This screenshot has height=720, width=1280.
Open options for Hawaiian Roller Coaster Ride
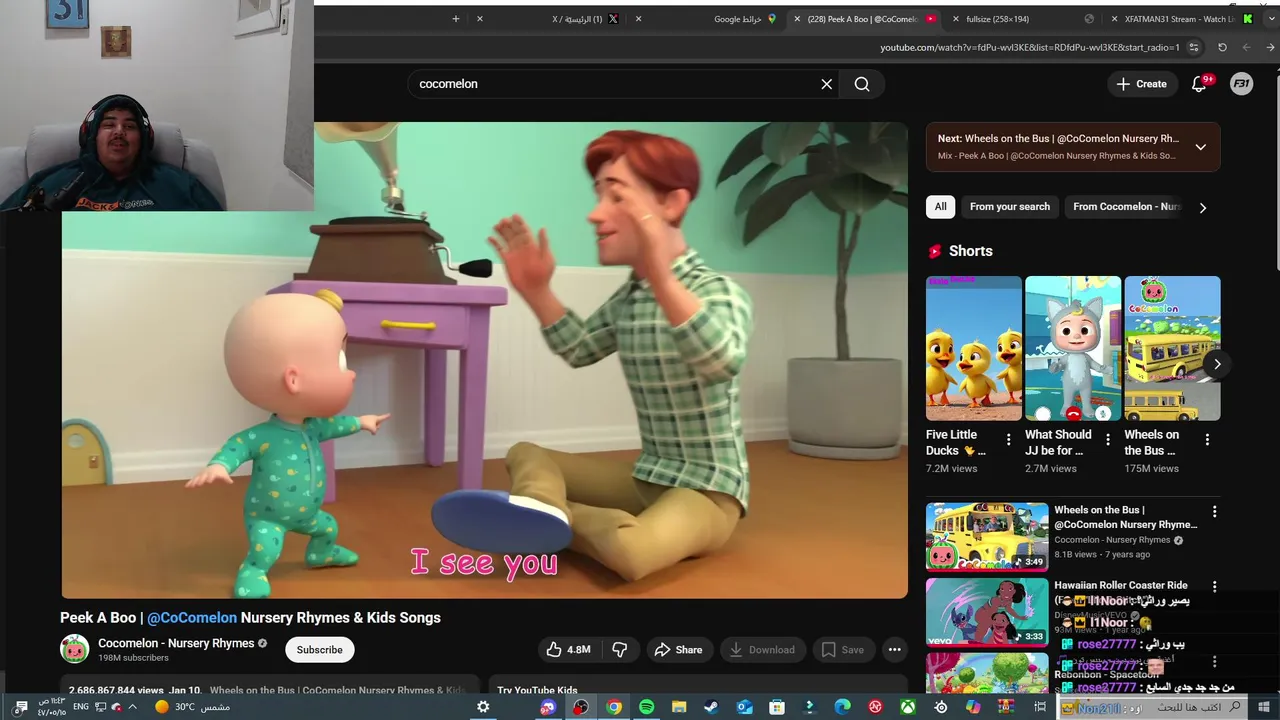[x=1215, y=587]
